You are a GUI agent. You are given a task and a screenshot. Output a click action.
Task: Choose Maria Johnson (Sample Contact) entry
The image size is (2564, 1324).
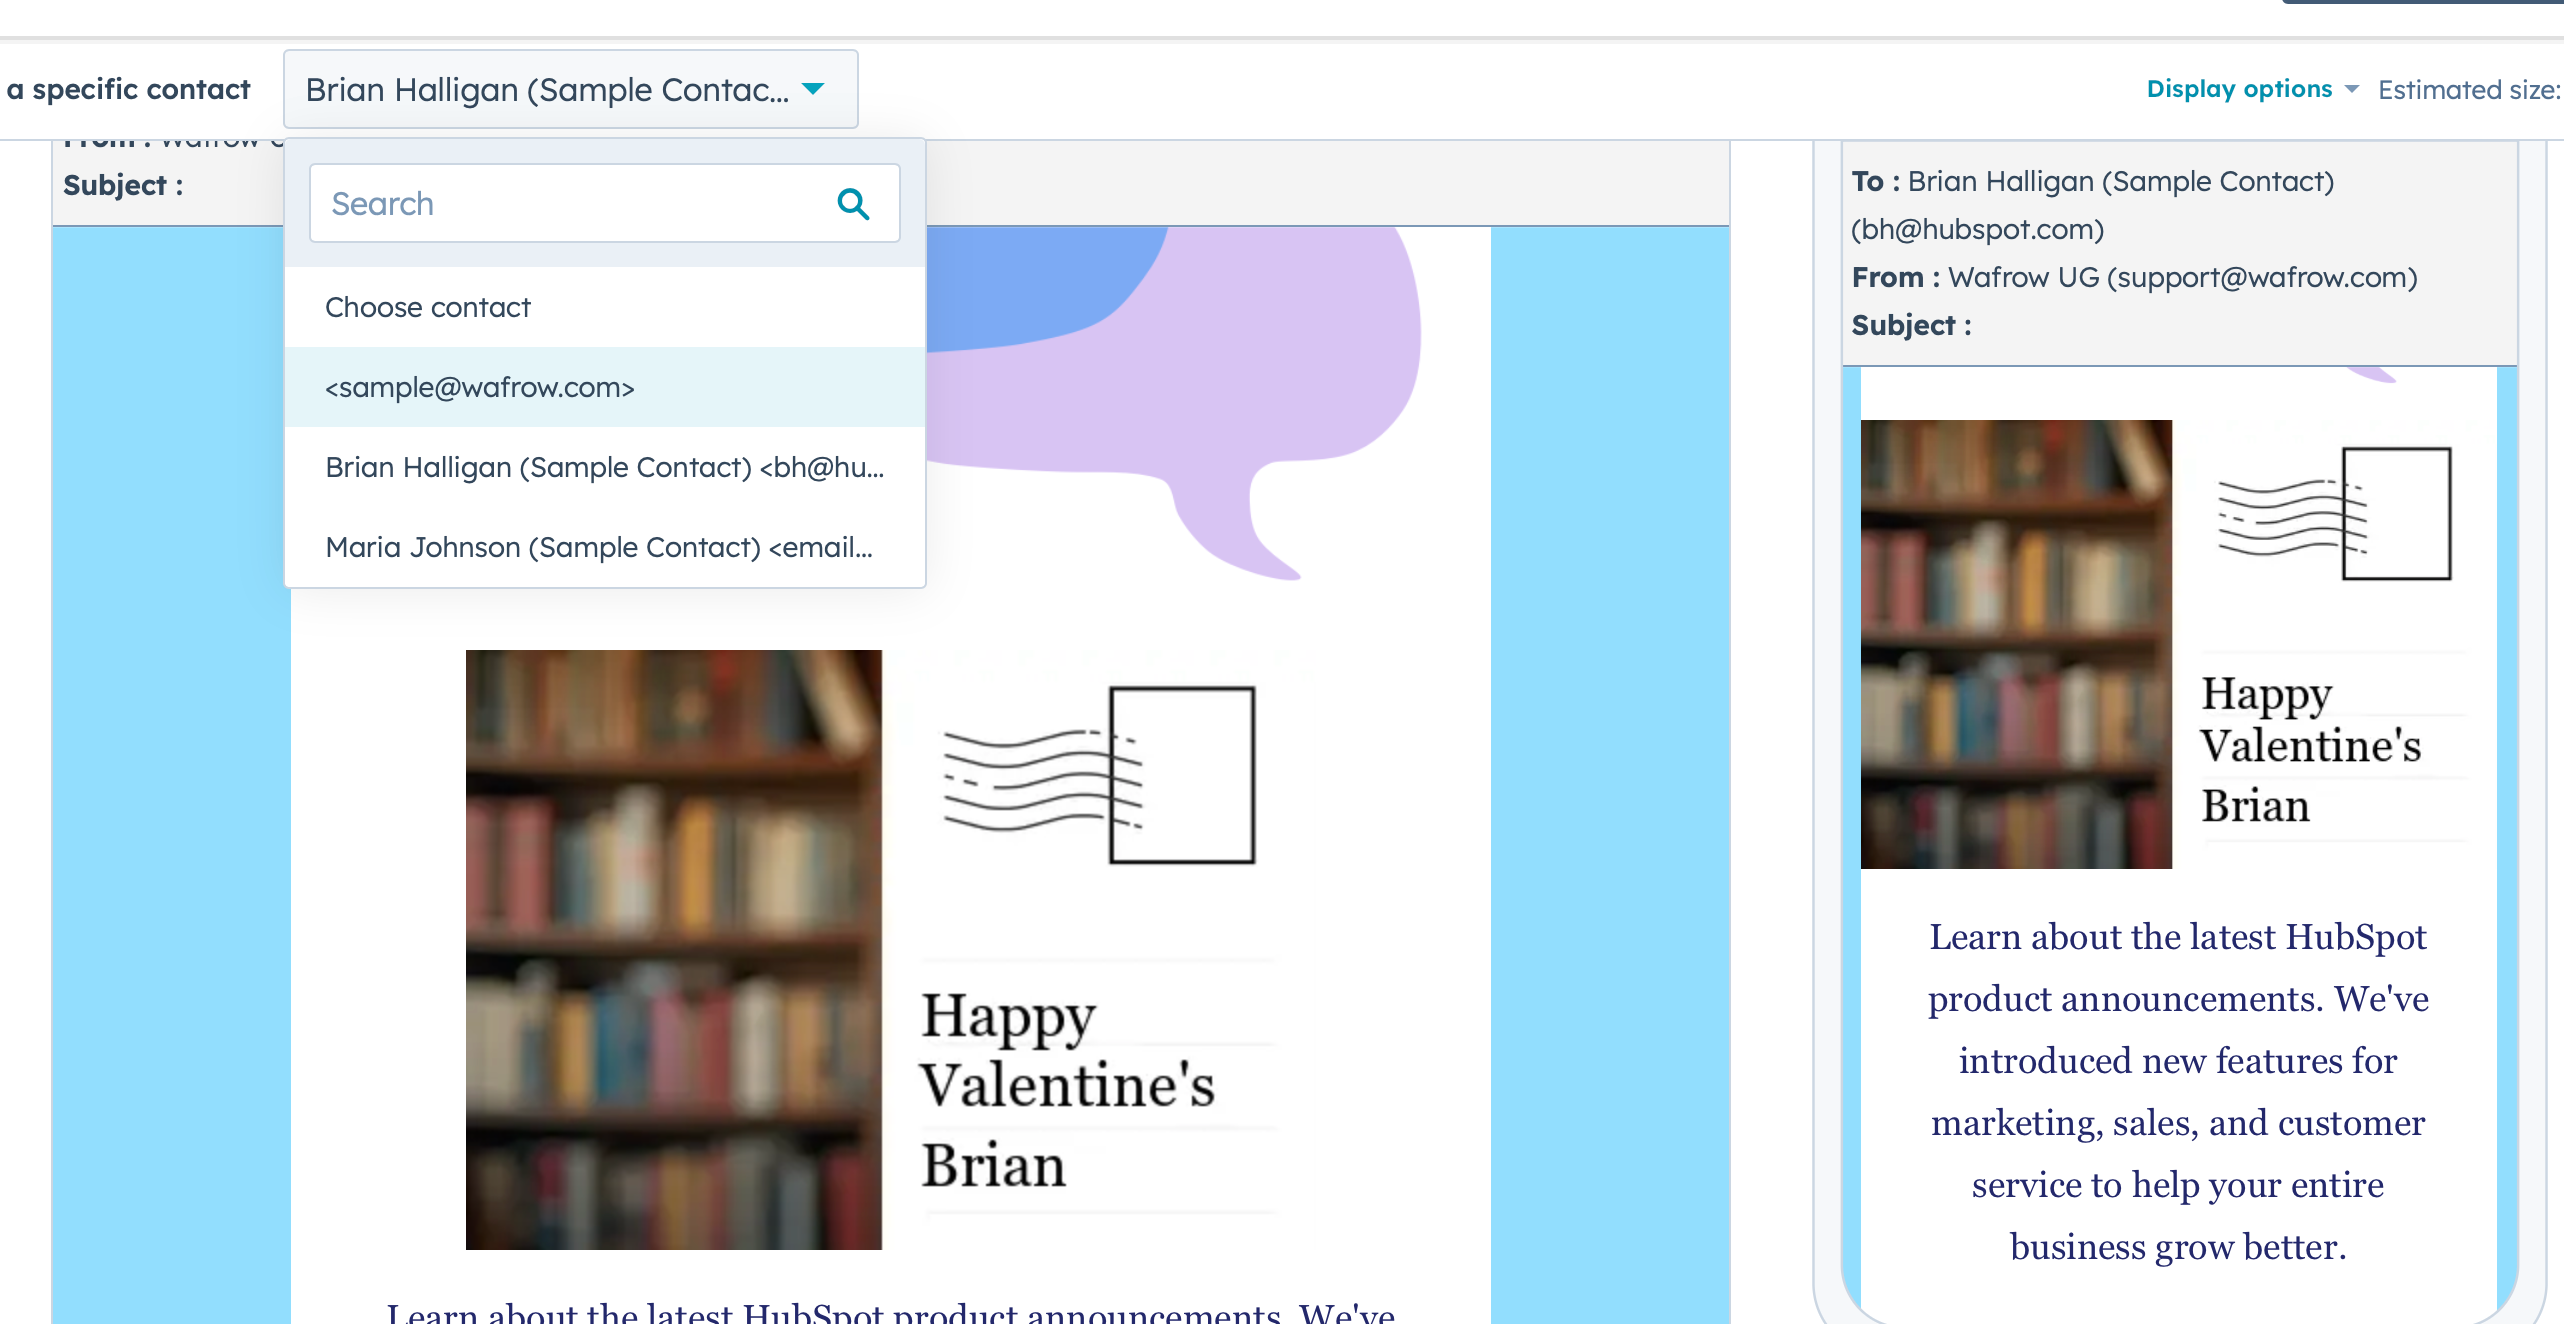pyautogui.click(x=598, y=547)
